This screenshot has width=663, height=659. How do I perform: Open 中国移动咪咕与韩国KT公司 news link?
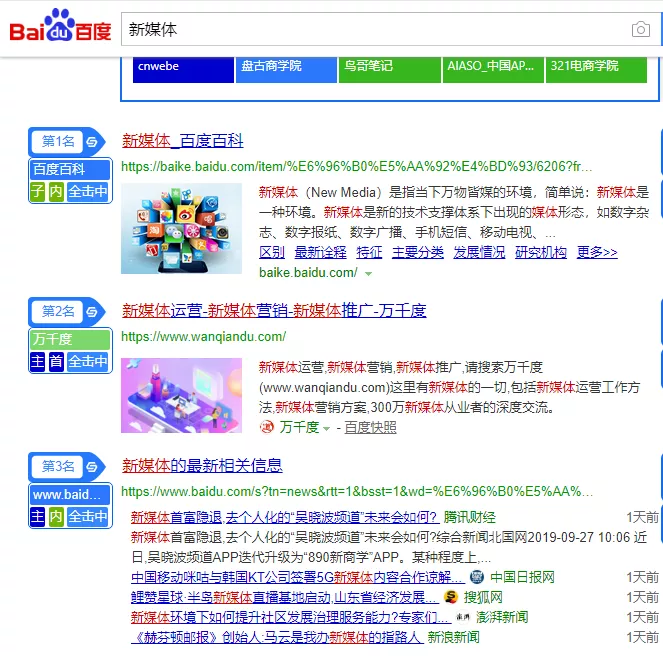tap(298, 577)
